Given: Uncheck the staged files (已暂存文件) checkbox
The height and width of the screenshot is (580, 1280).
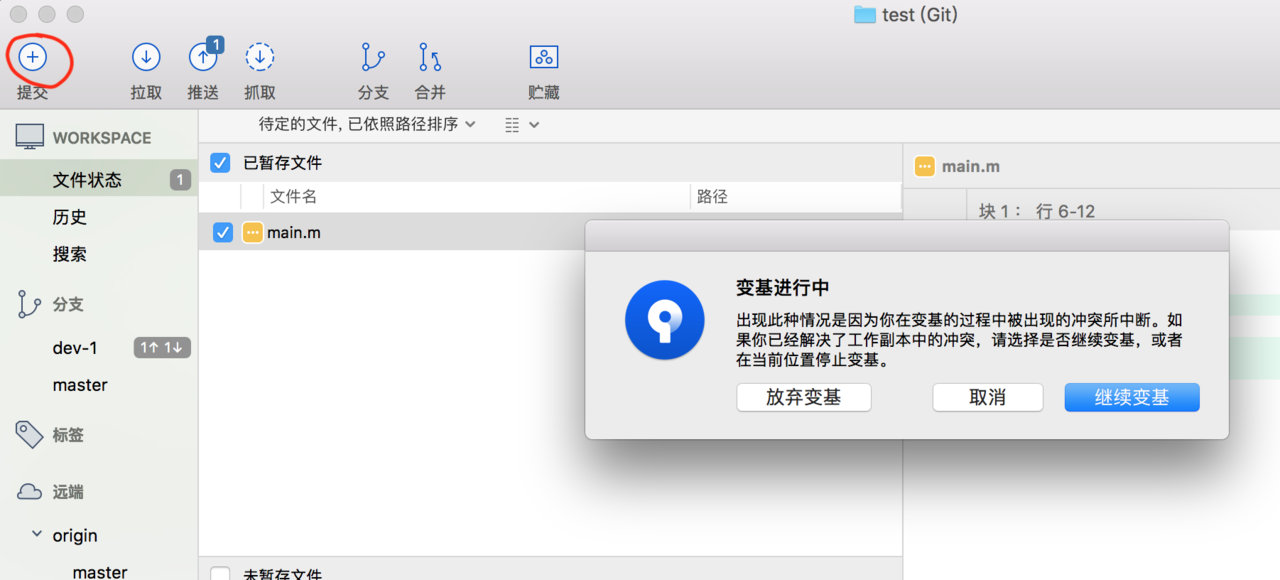Looking at the screenshot, I should tap(221, 163).
